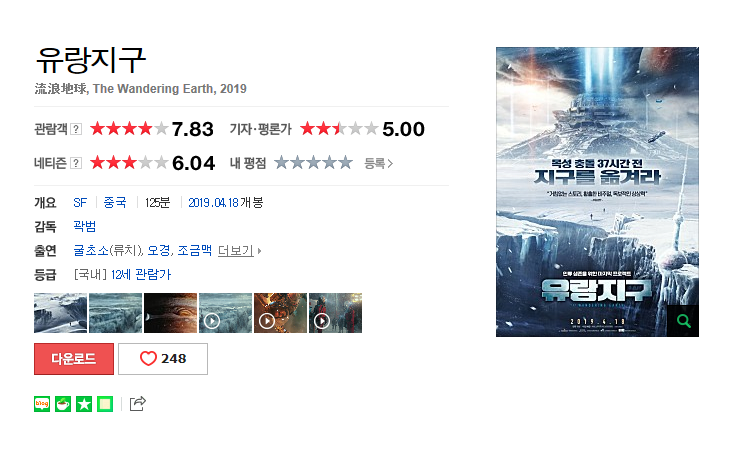Open the 12세 관람가 rating link
Viewport: 748px width, 456px height.
(141, 275)
